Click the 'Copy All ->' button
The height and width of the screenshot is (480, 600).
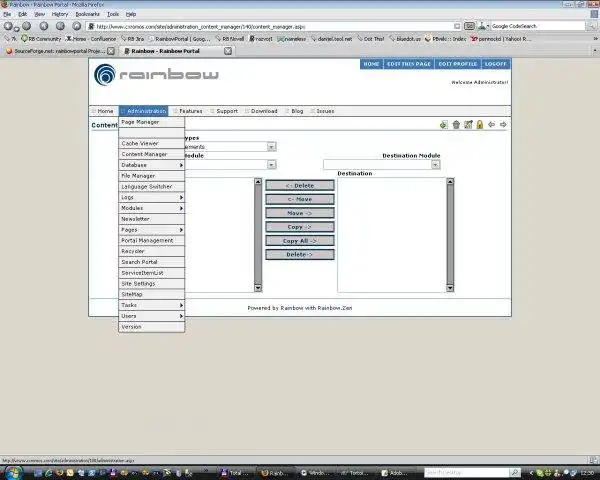(300, 241)
